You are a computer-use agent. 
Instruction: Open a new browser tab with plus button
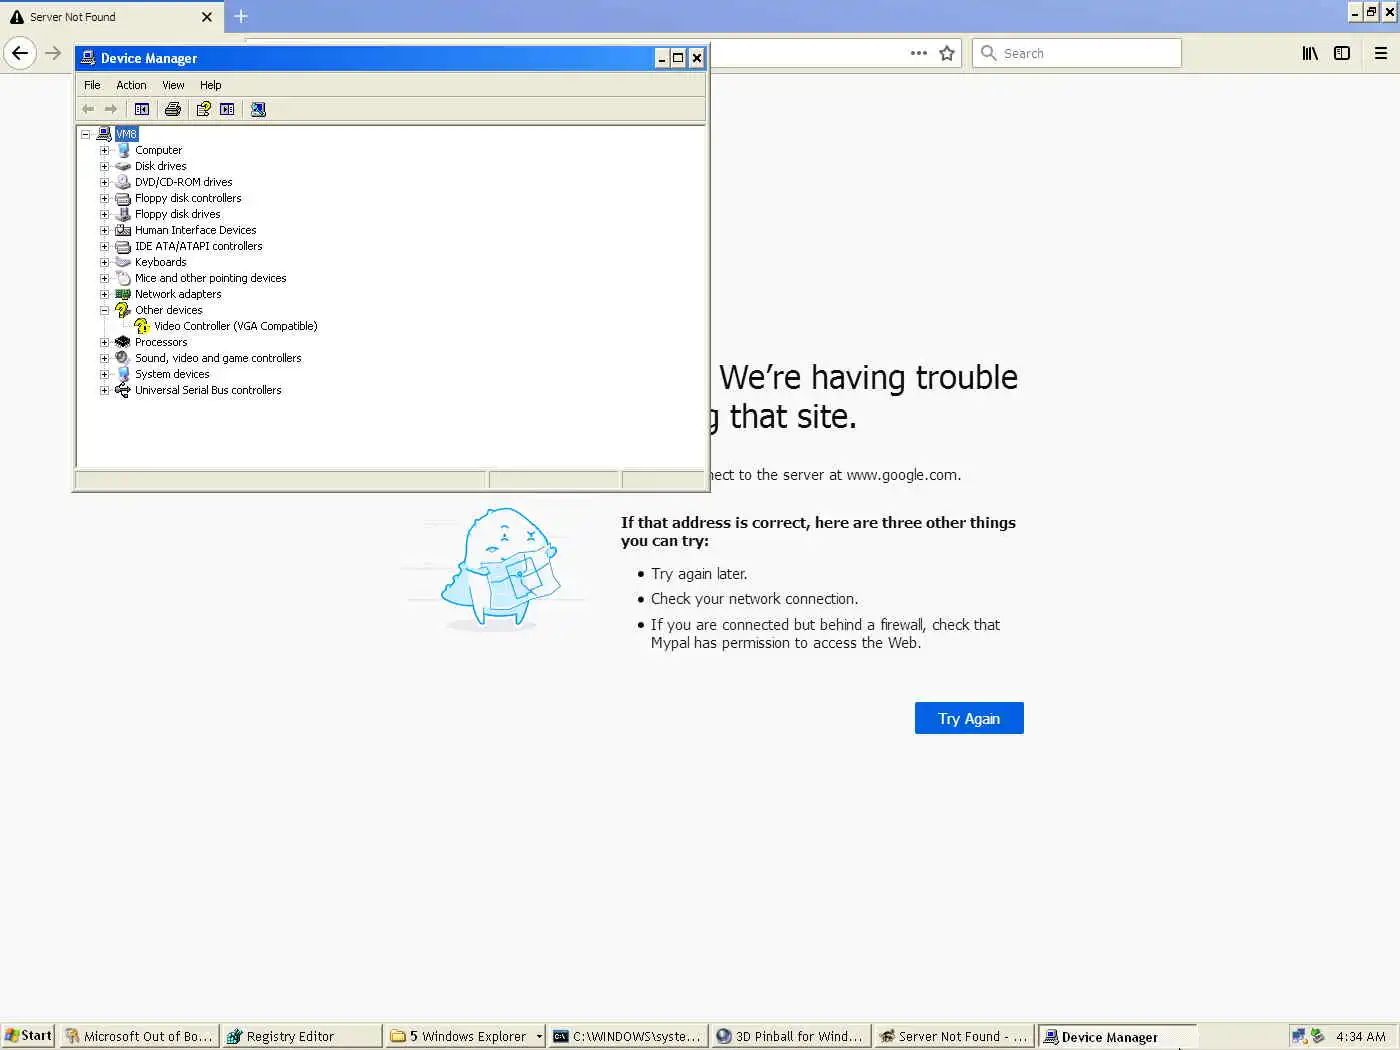coord(241,16)
